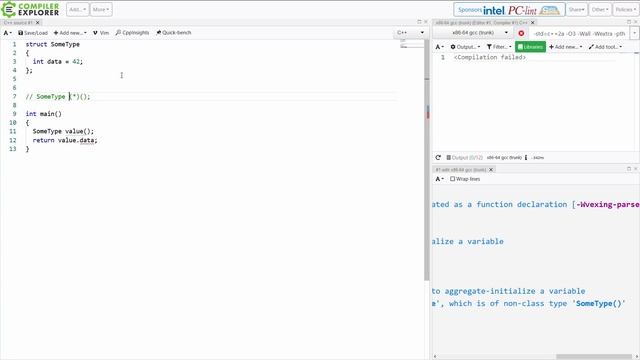Expand compiler options dropdown arrow
The width and height of the screenshot is (640, 360).
click(634, 33)
